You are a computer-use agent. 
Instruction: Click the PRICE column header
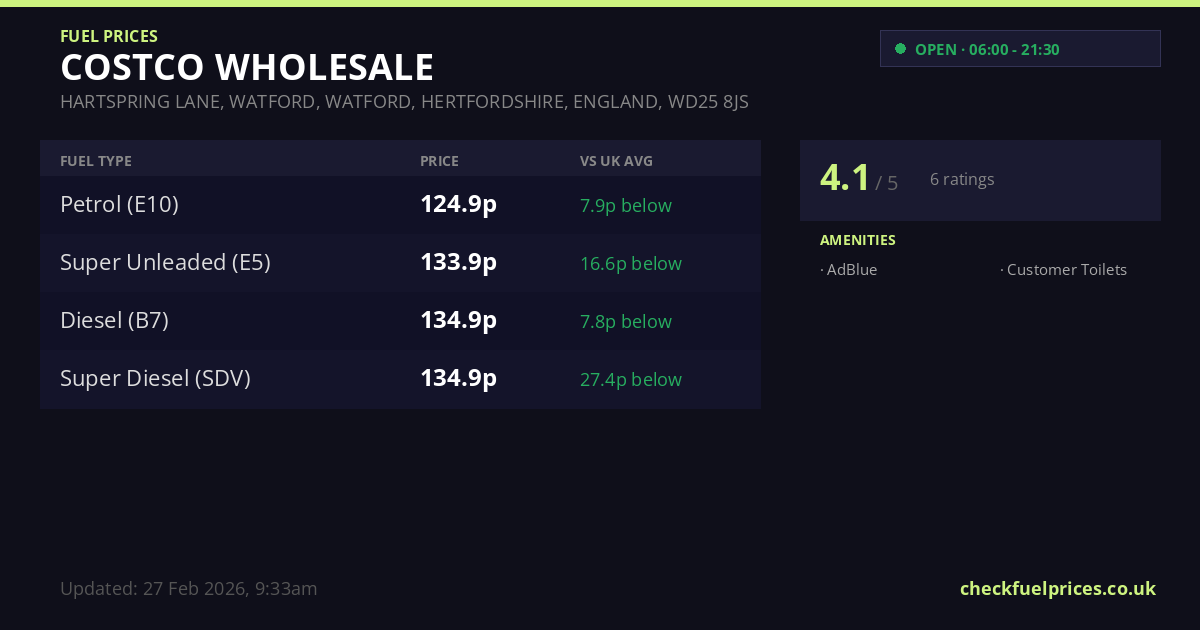[x=439, y=161]
